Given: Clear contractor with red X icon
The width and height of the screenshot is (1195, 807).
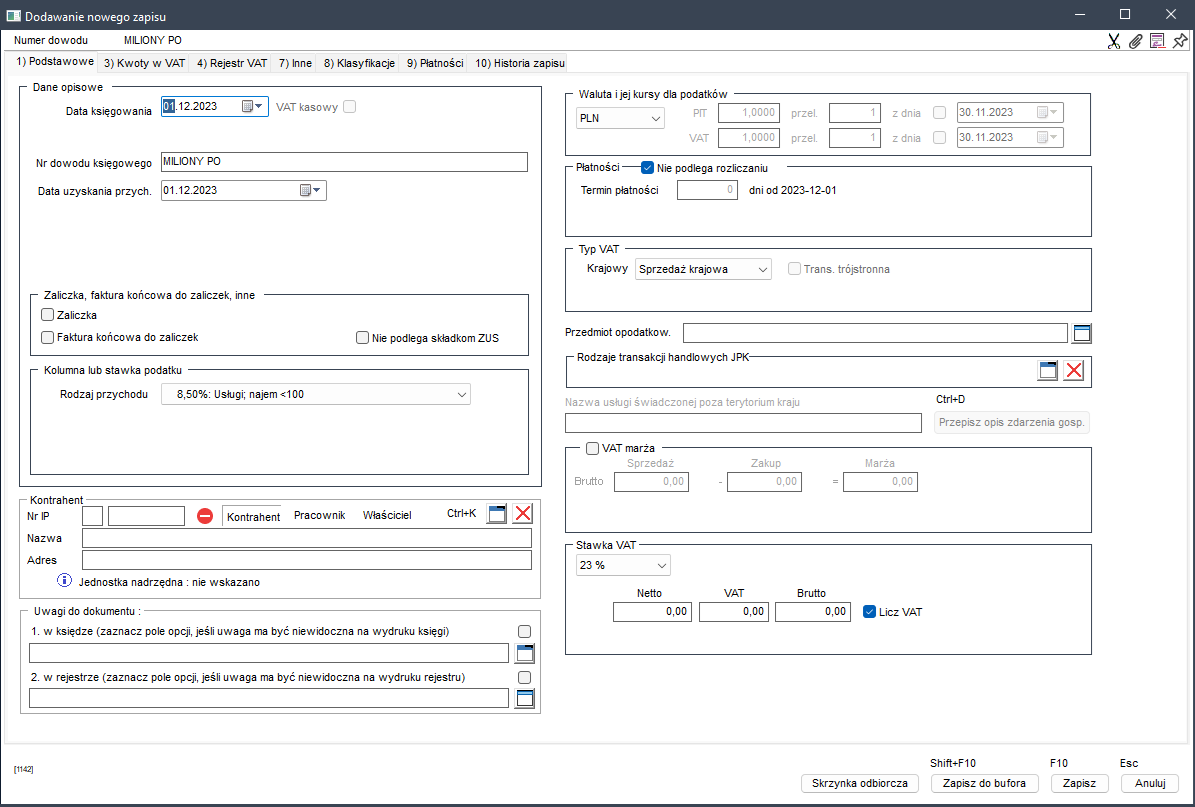Looking at the screenshot, I should pos(523,514).
